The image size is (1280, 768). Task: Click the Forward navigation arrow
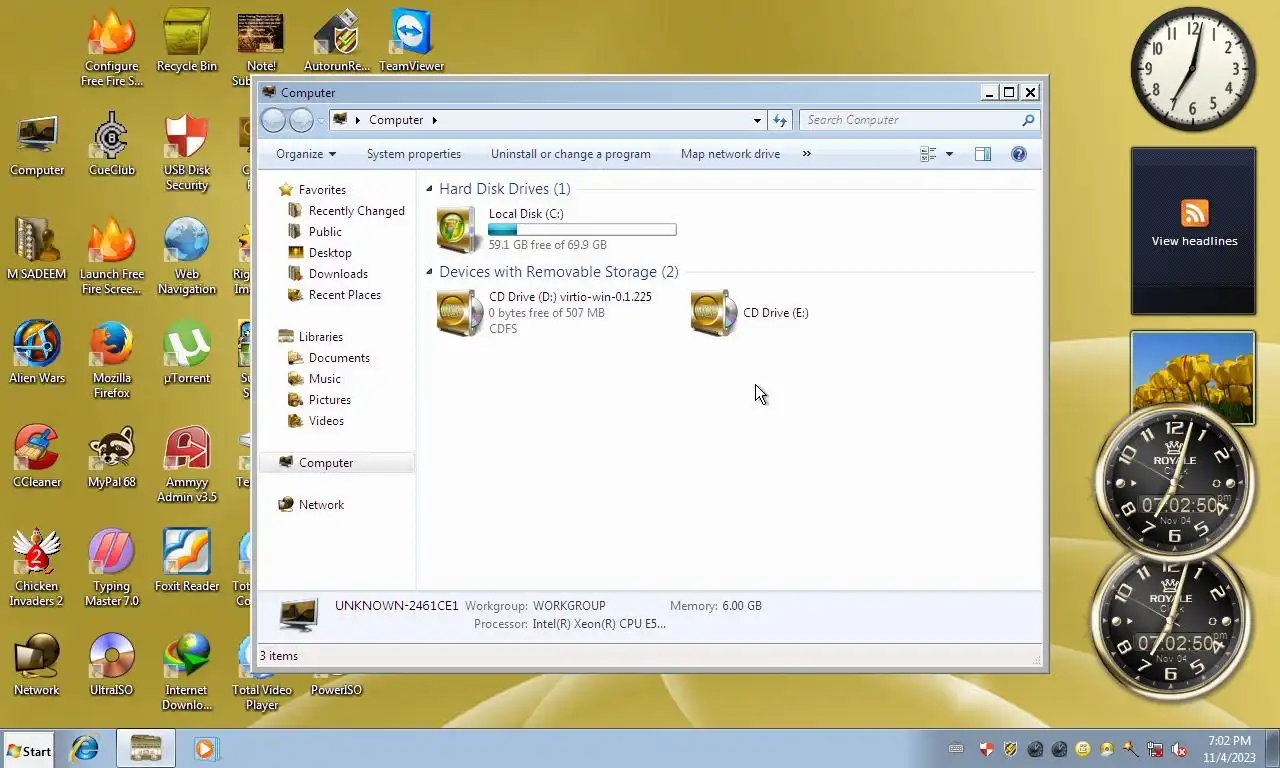(301, 120)
